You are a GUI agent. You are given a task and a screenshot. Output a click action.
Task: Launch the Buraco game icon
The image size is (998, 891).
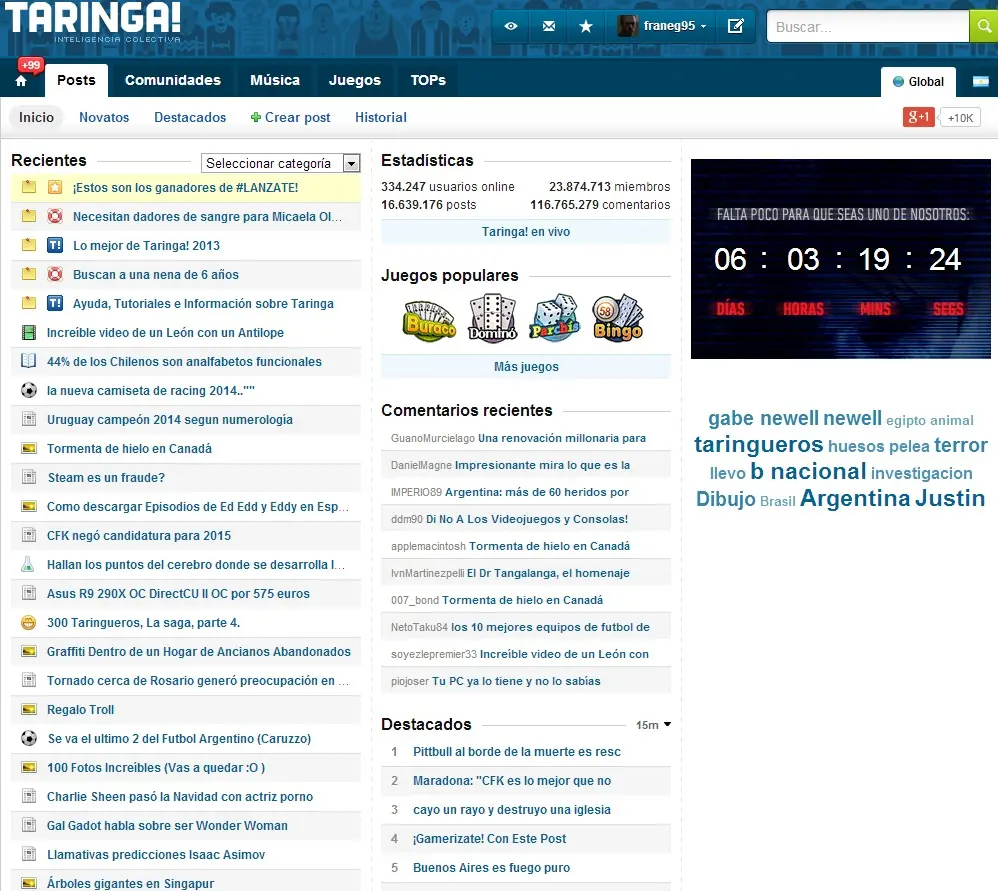tap(430, 319)
